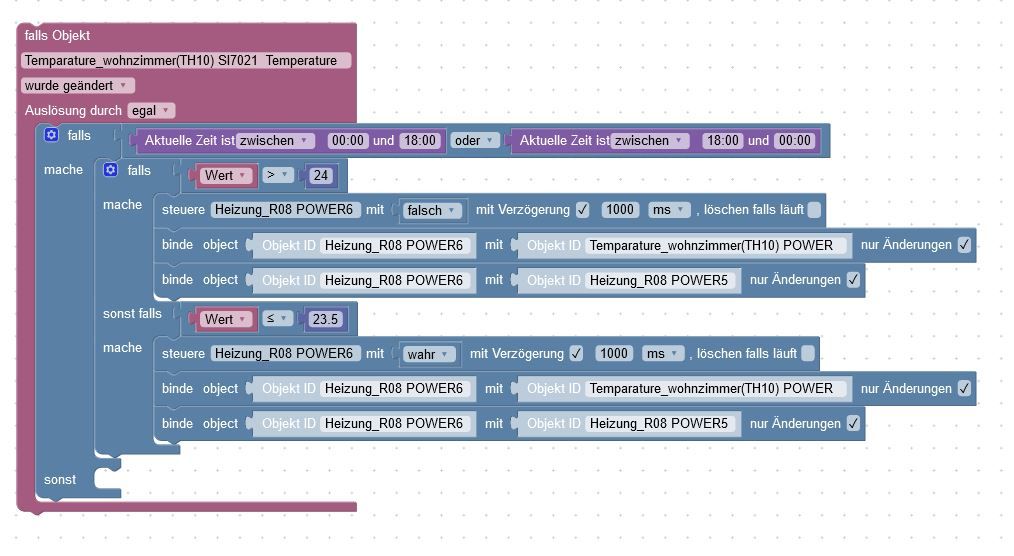1014x556 pixels.
Task: Open the 'wurde geändert' dropdown
Action: click(x=78, y=85)
